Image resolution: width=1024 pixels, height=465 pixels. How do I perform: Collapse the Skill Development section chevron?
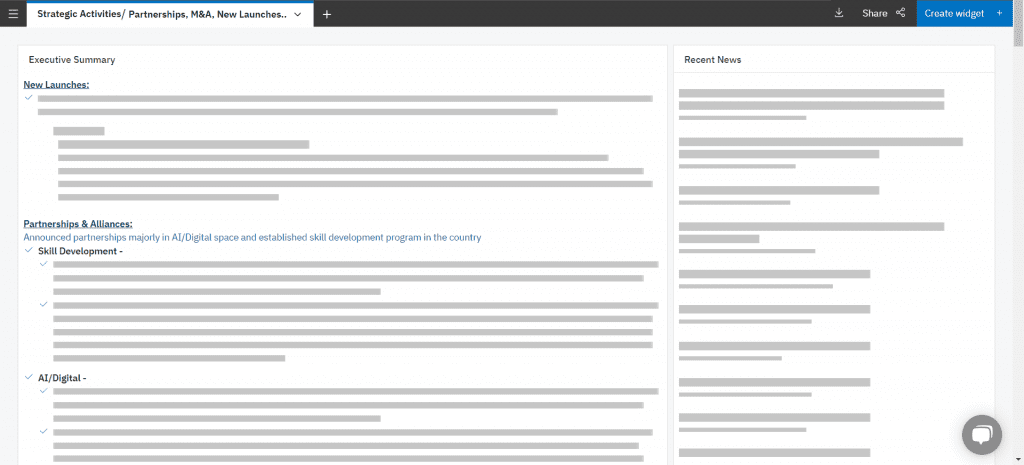[29, 251]
